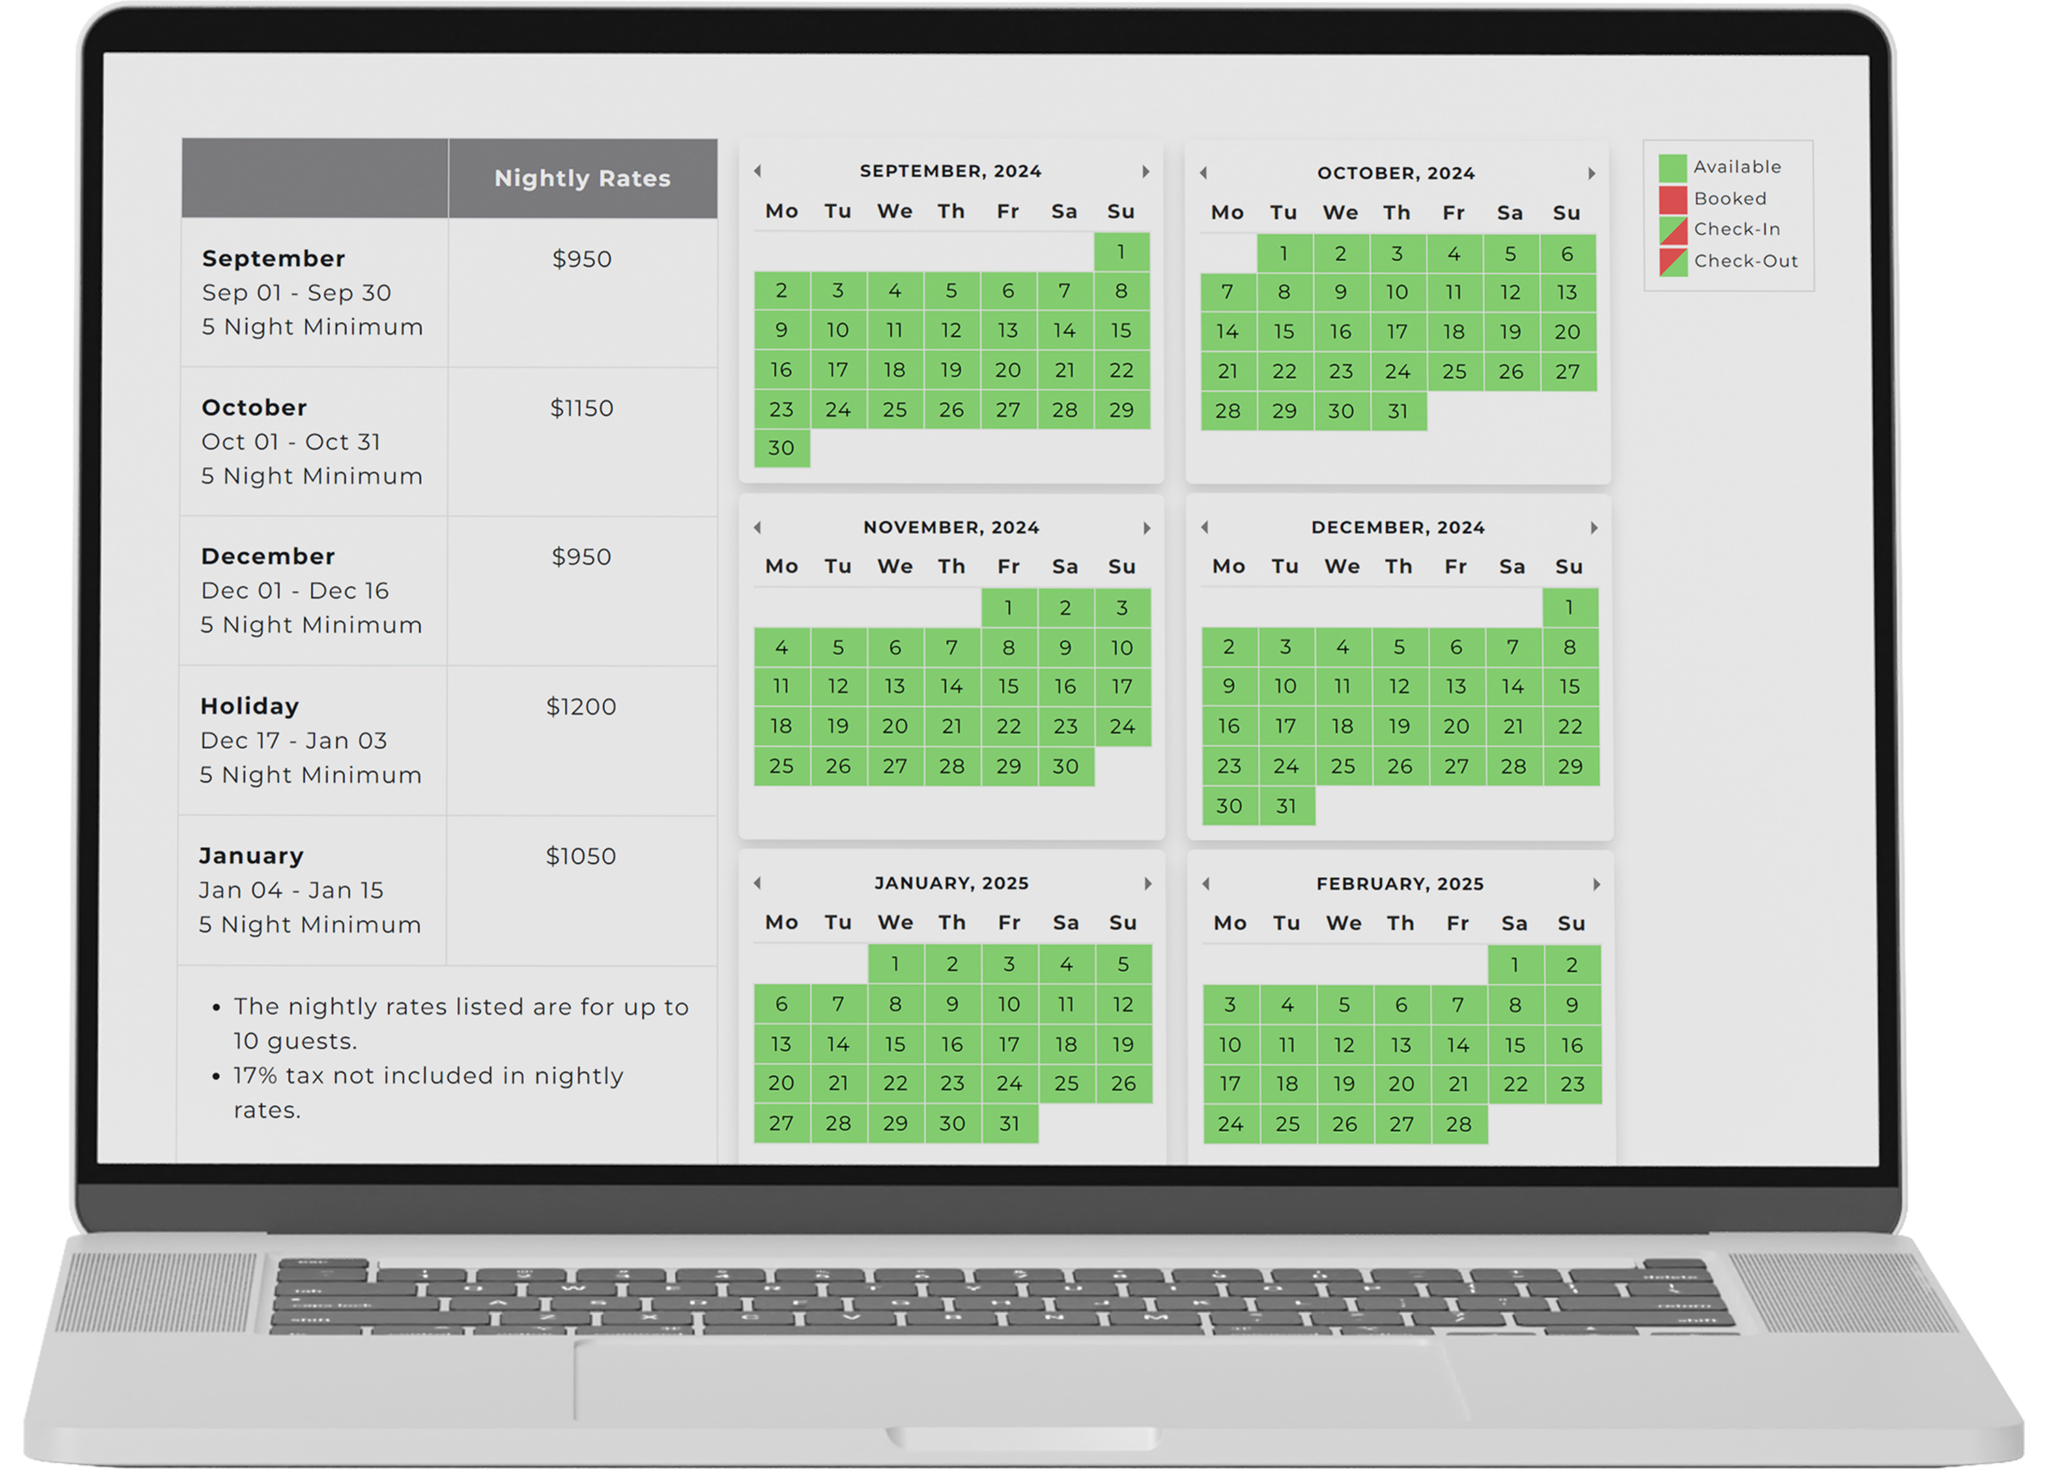Click the SEPTEMBER, 2024 calendar title

951,171
